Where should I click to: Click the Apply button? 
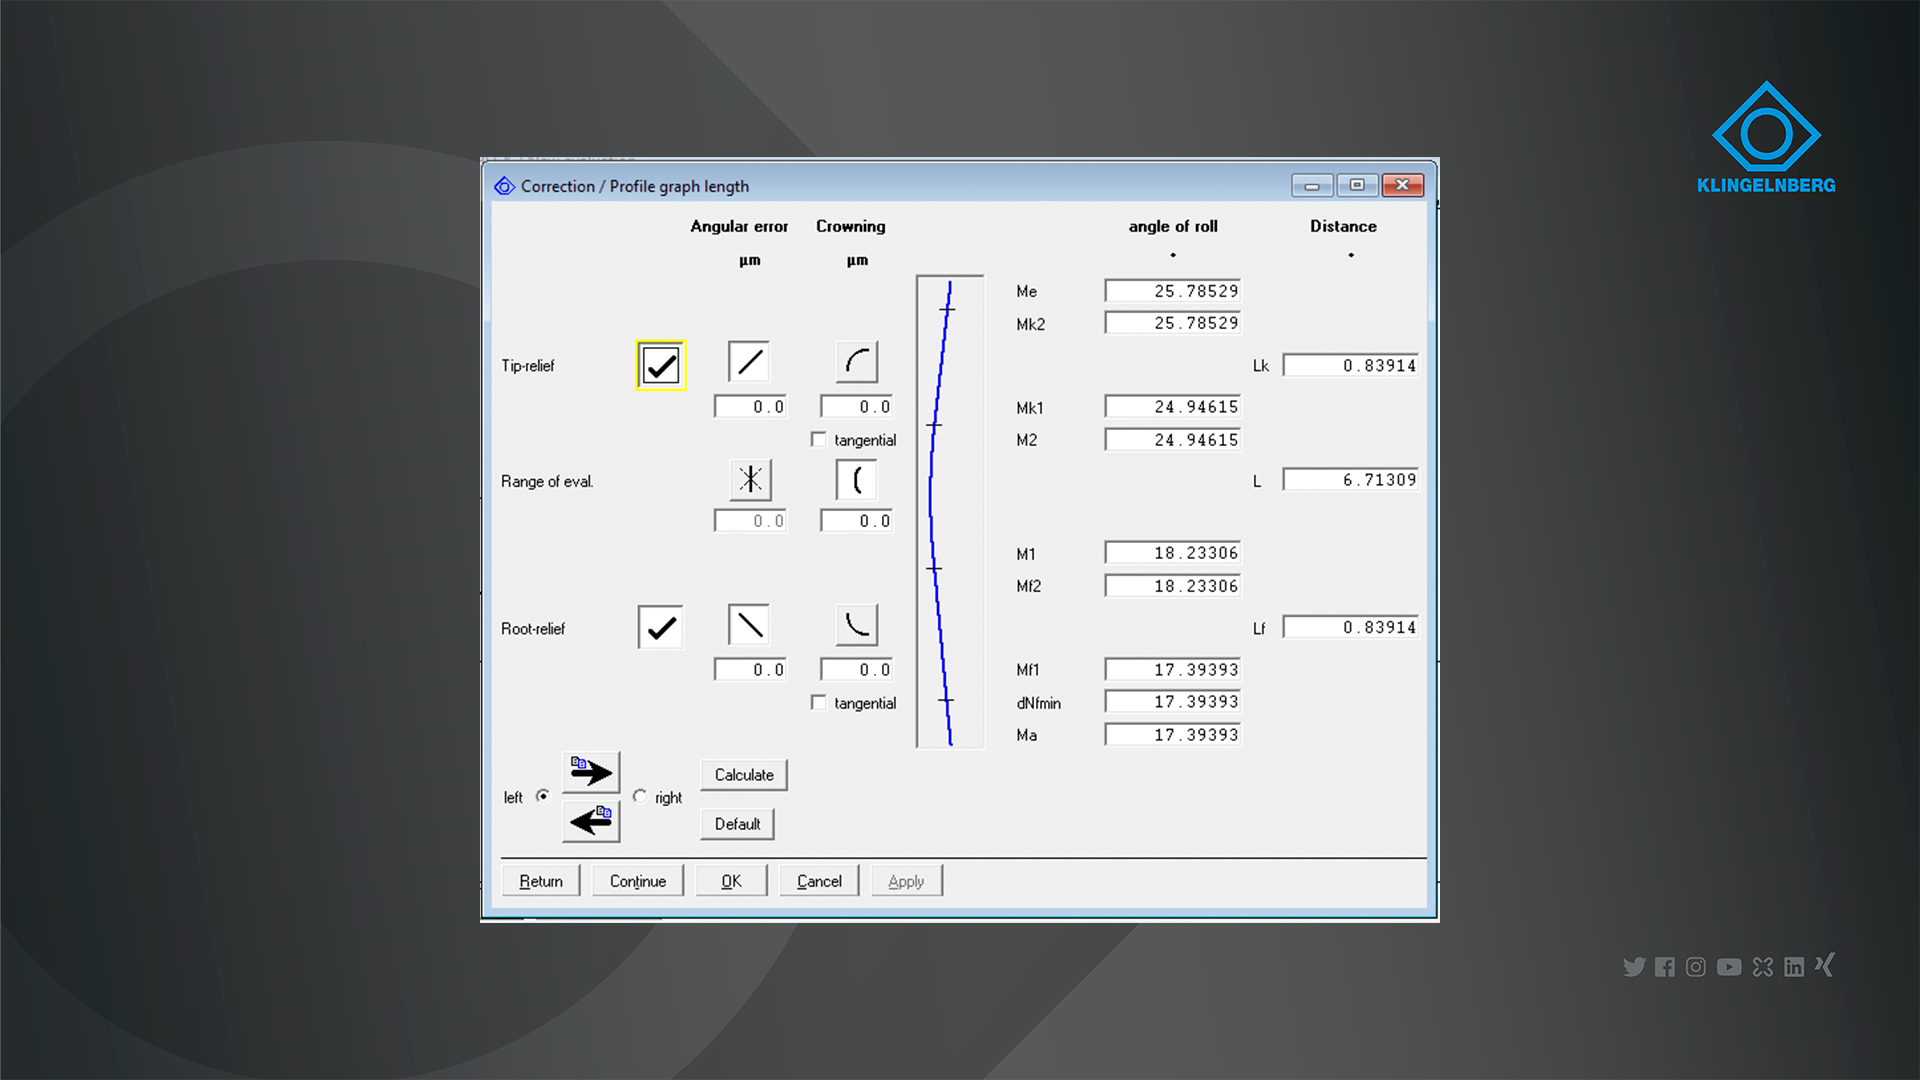click(906, 881)
